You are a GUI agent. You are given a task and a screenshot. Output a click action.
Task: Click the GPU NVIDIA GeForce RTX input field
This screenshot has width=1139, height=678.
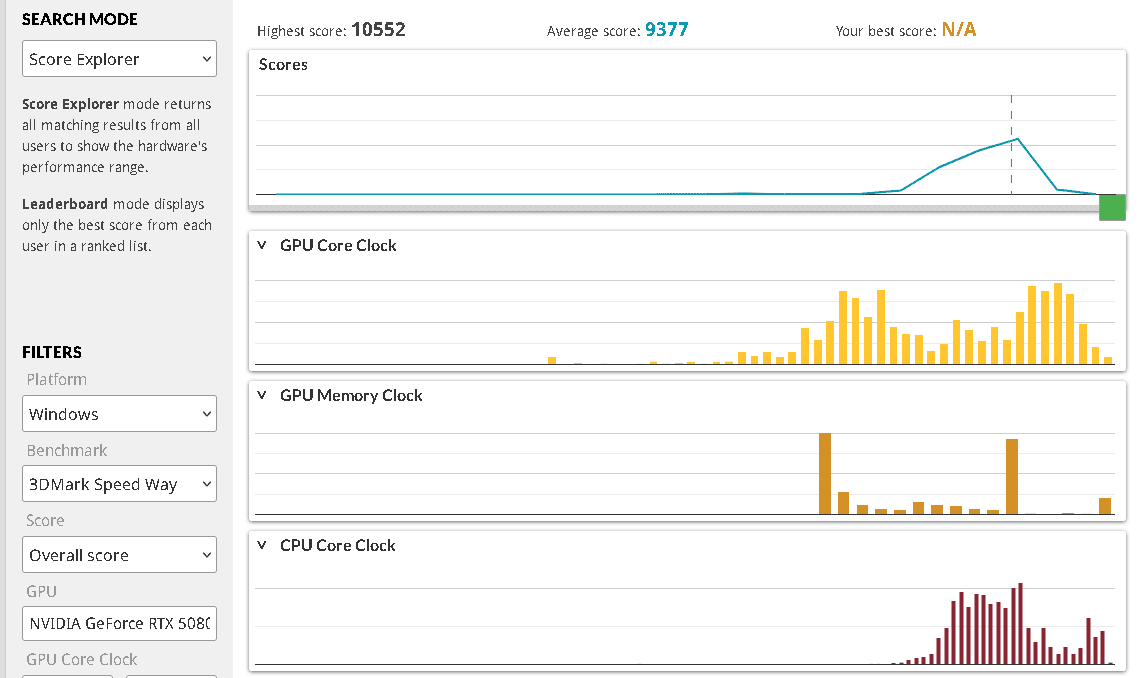[119, 623]
